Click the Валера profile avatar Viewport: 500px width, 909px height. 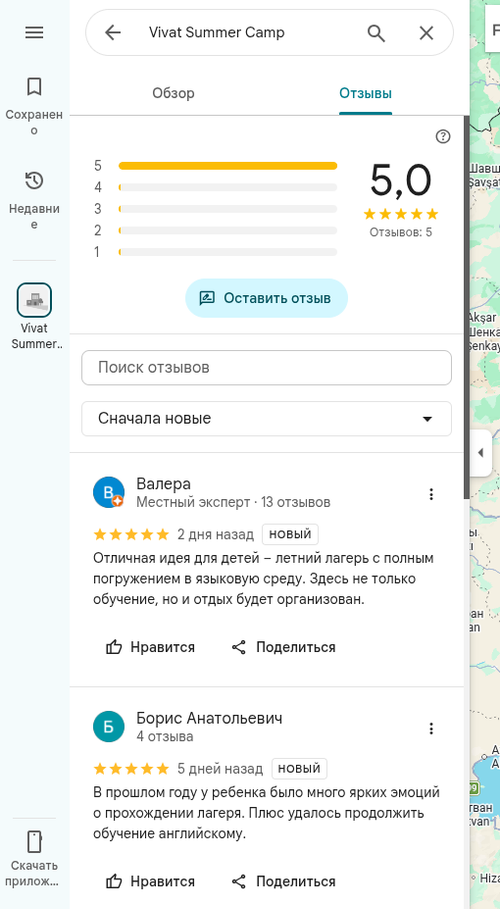(108, 492)
